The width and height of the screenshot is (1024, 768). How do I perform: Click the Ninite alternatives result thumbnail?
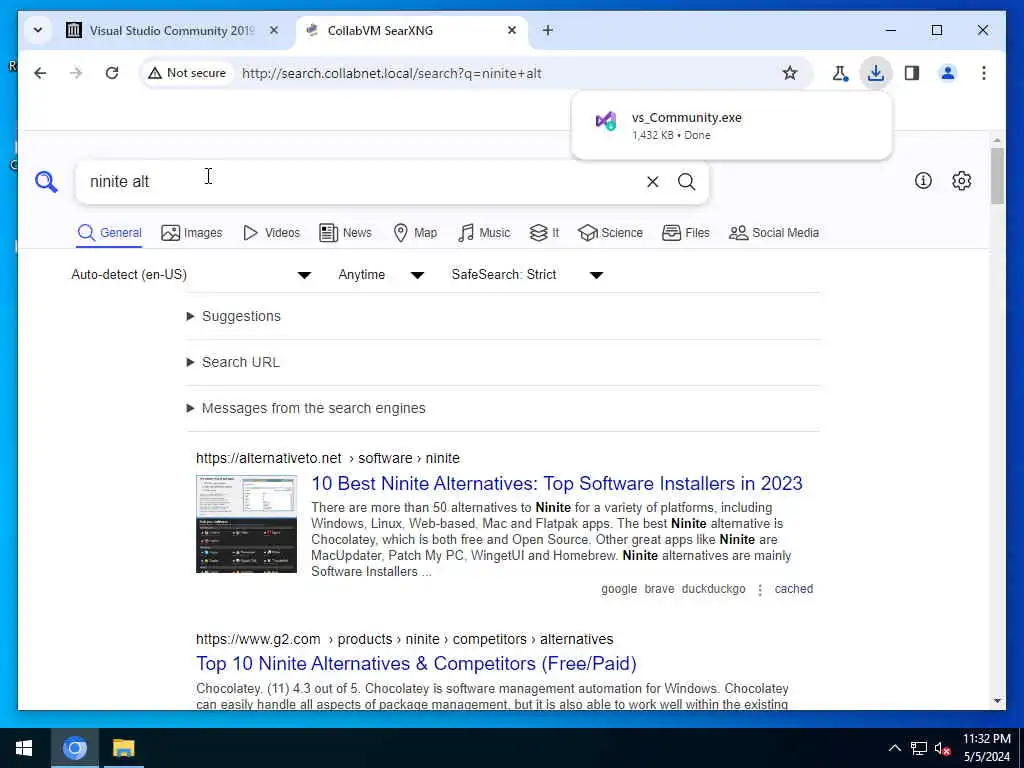coord(246,524)
